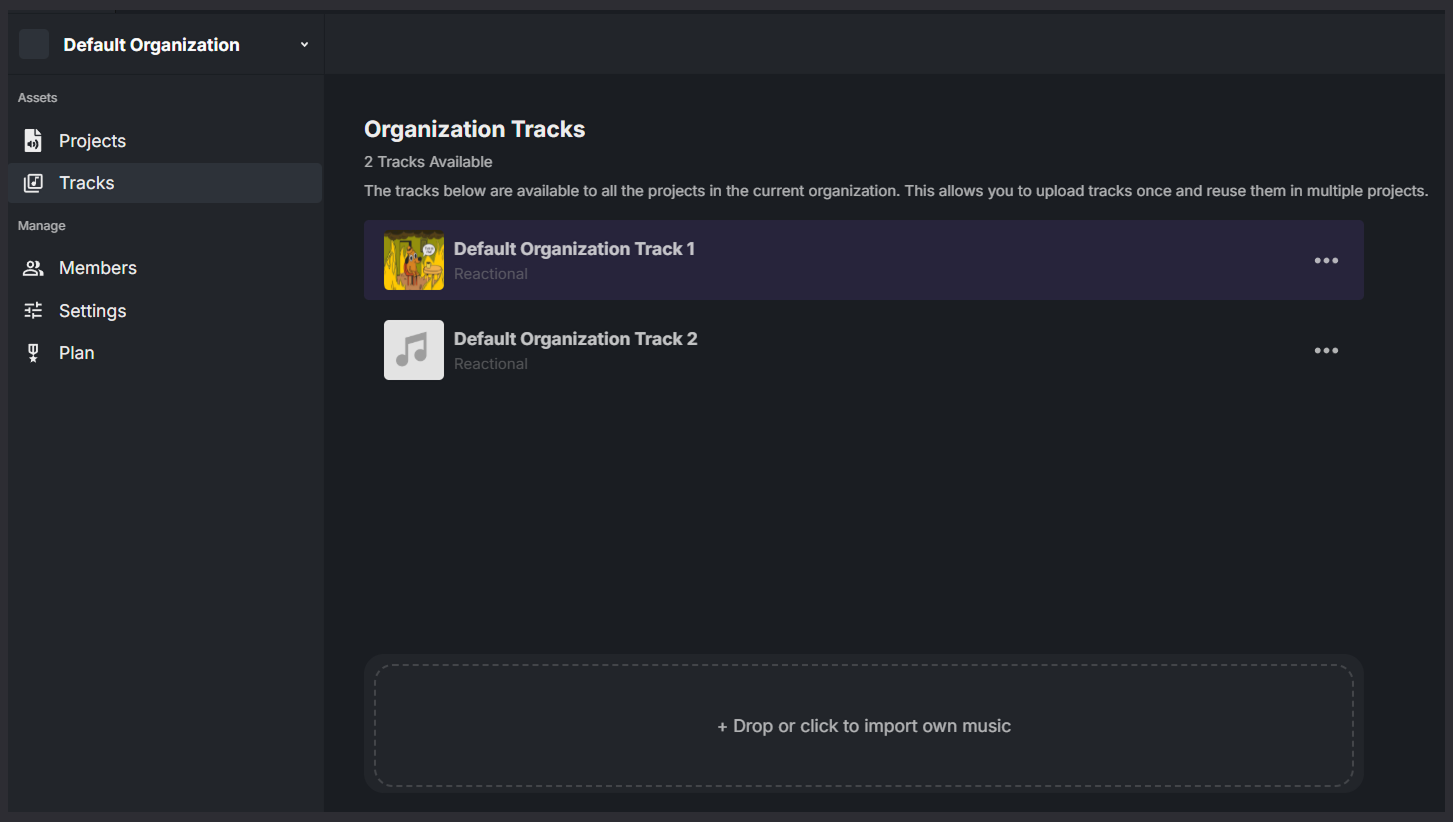Viewport: 1453px width, 822px height.
Task: Click the Default Organization Track 1 title
Action: (574, 248)
